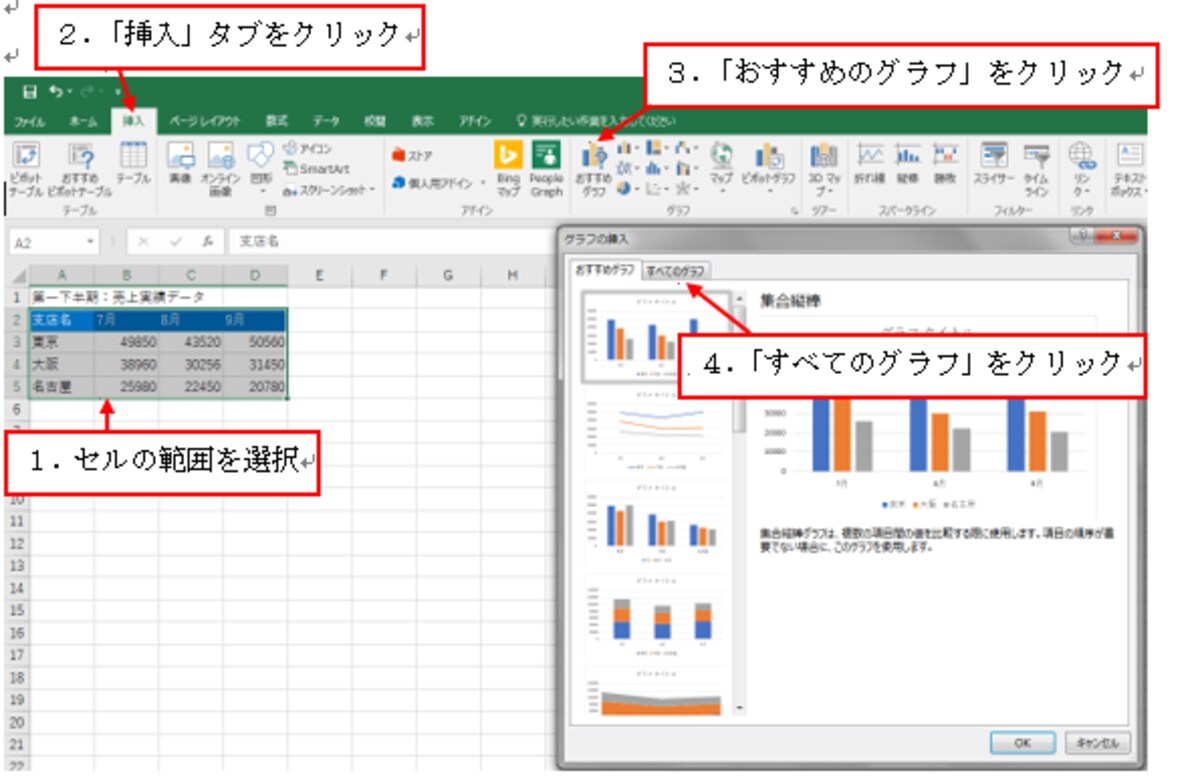Open the quick access toolbar customize arrow
The height and width of the screenshot is (781, 1200).
(116, 93)
